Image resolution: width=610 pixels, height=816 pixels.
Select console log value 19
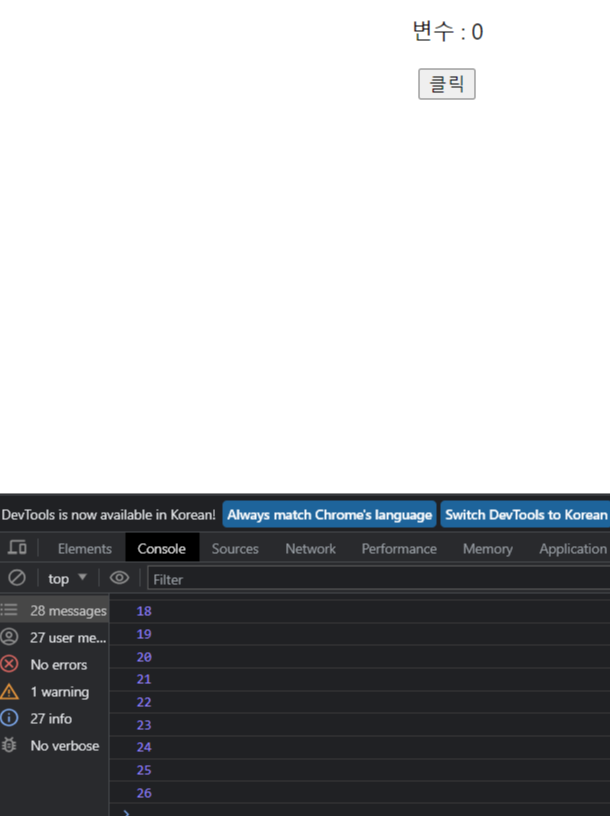pyautogui.click(x=144, y=634)
